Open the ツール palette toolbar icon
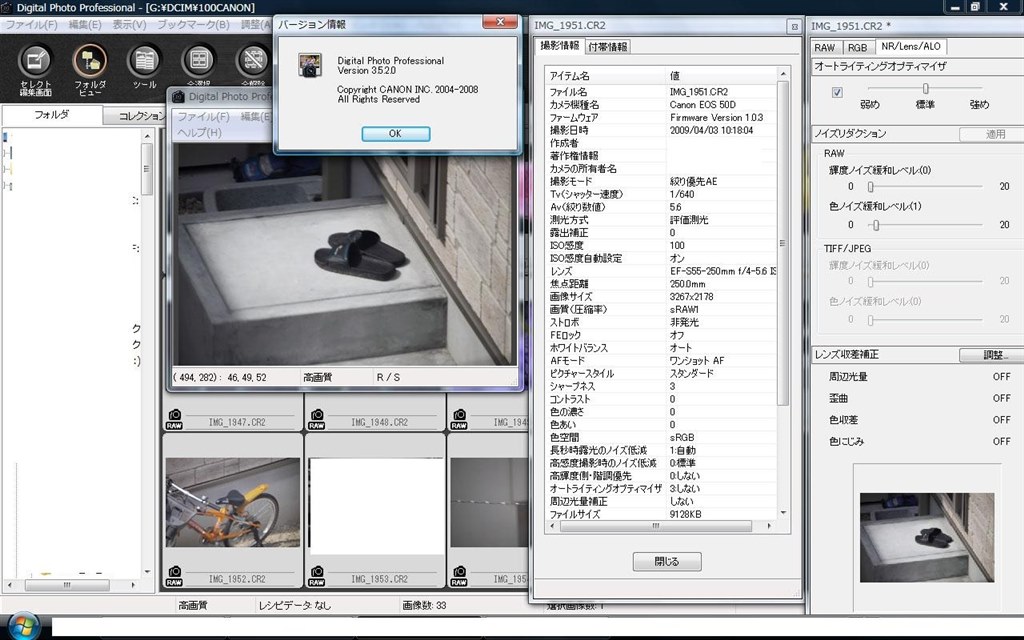The image size is (1024, 640). (144, 61)
